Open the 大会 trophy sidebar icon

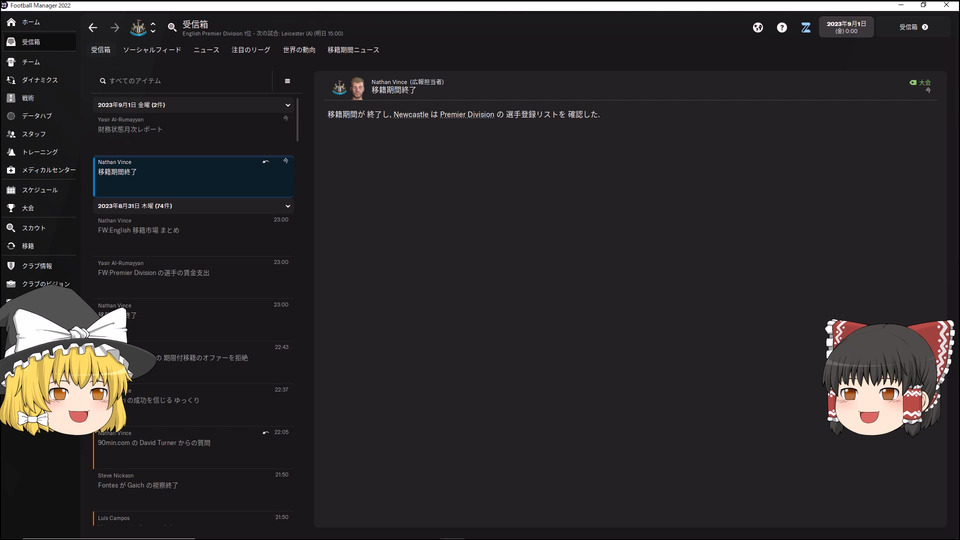[11, 208]
